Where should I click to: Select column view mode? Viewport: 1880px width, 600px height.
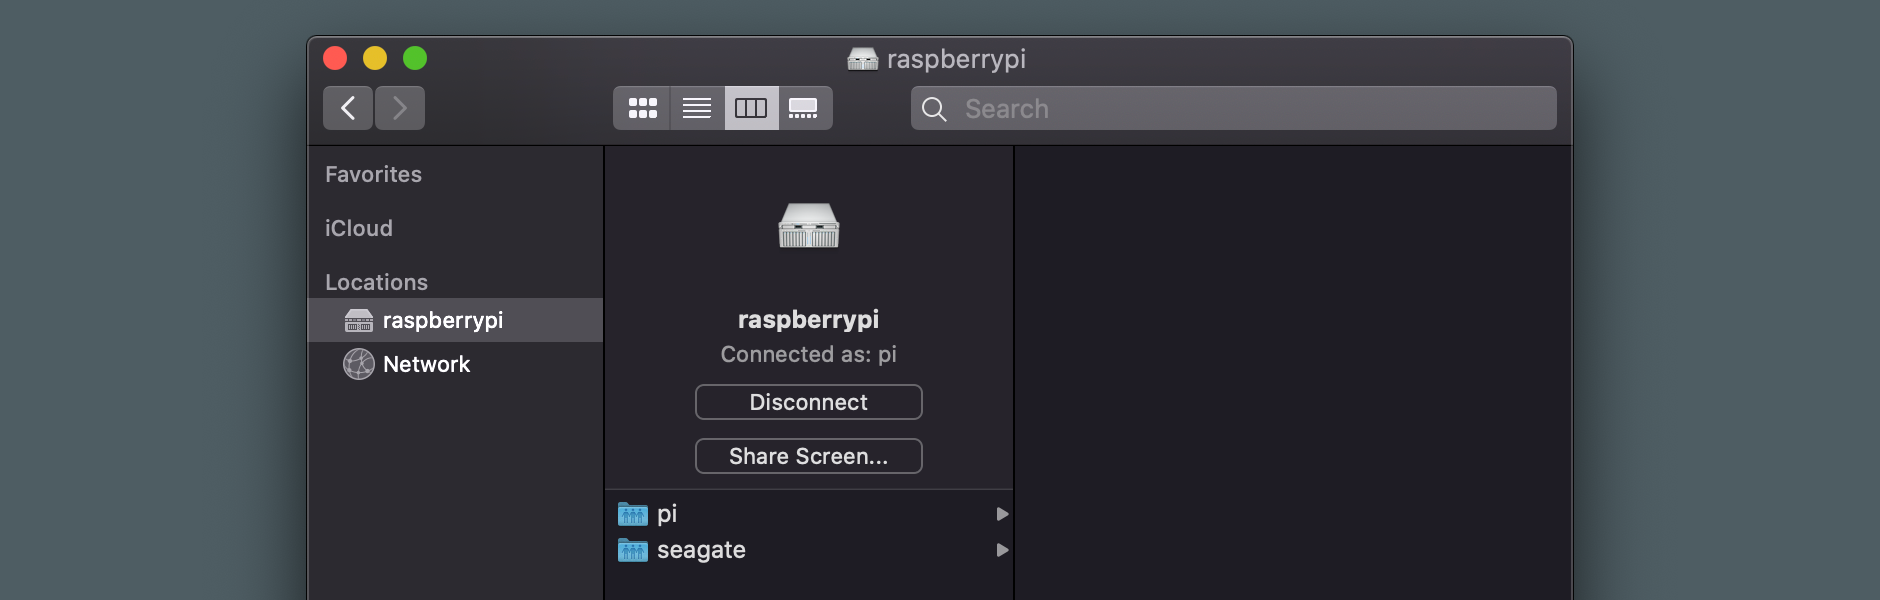tap(751, 108)
